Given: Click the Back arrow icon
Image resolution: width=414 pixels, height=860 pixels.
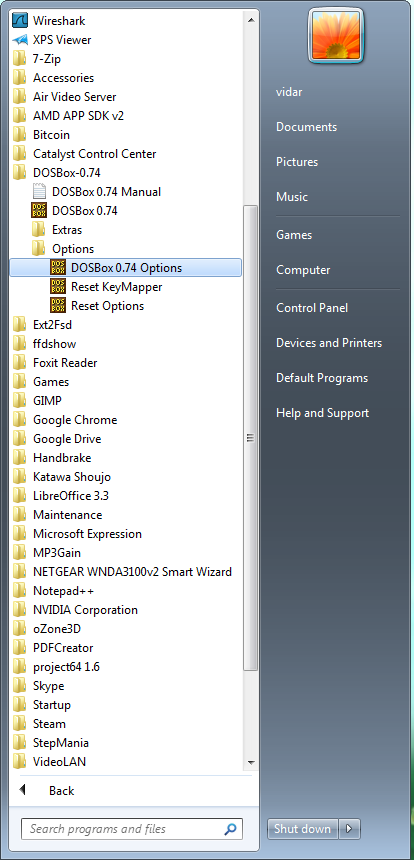Looking at the screenshot, I should pos(22,790).
